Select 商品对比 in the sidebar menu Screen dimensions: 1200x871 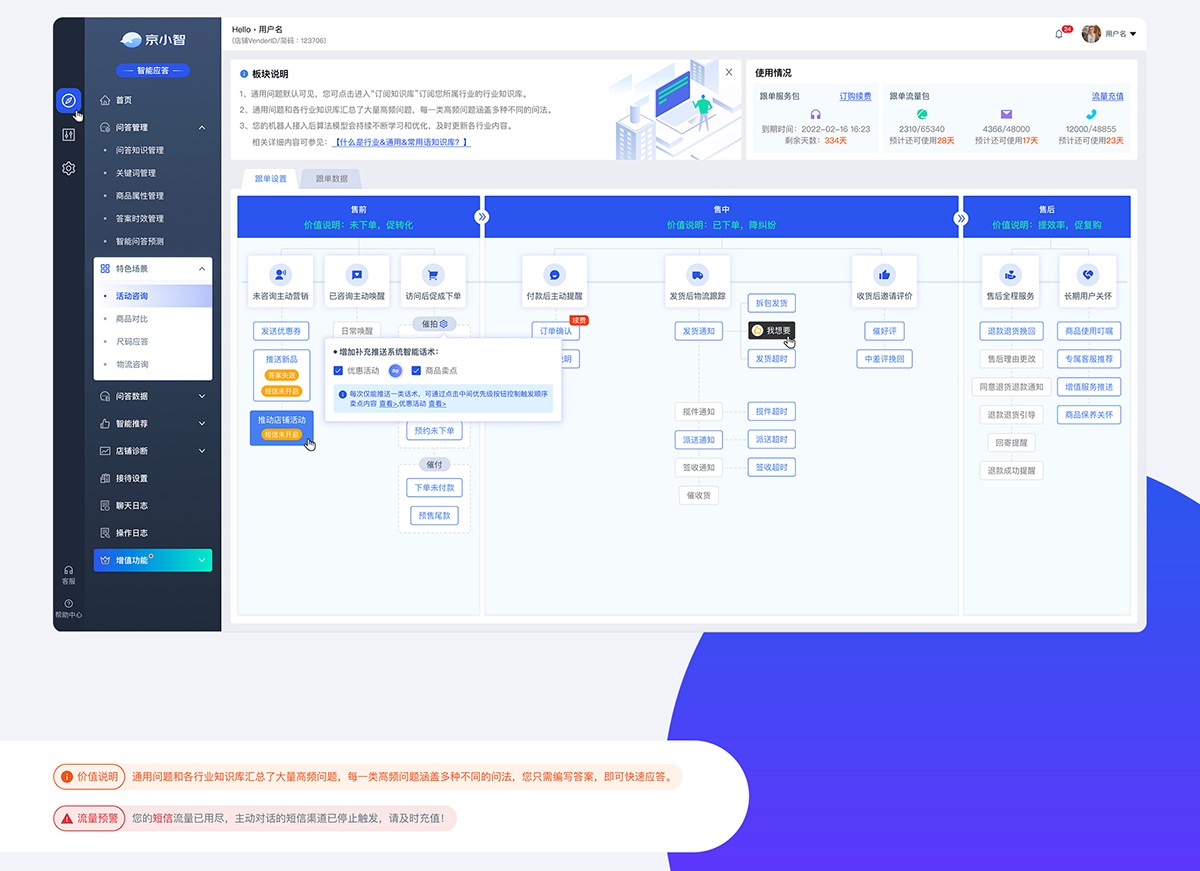132,319
